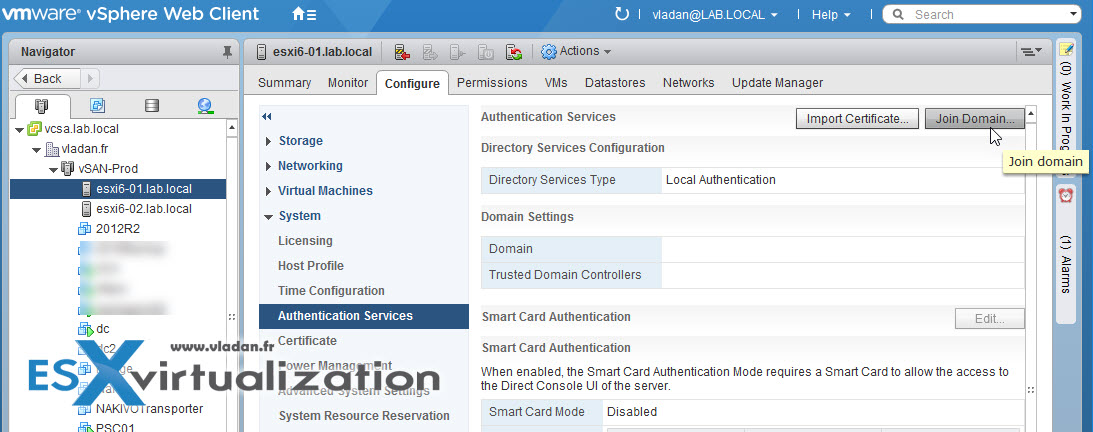This screenshot has height=432, width=1093.
Task: Collapse the vcsa.lab.local tree node
Action: (18, 130)
